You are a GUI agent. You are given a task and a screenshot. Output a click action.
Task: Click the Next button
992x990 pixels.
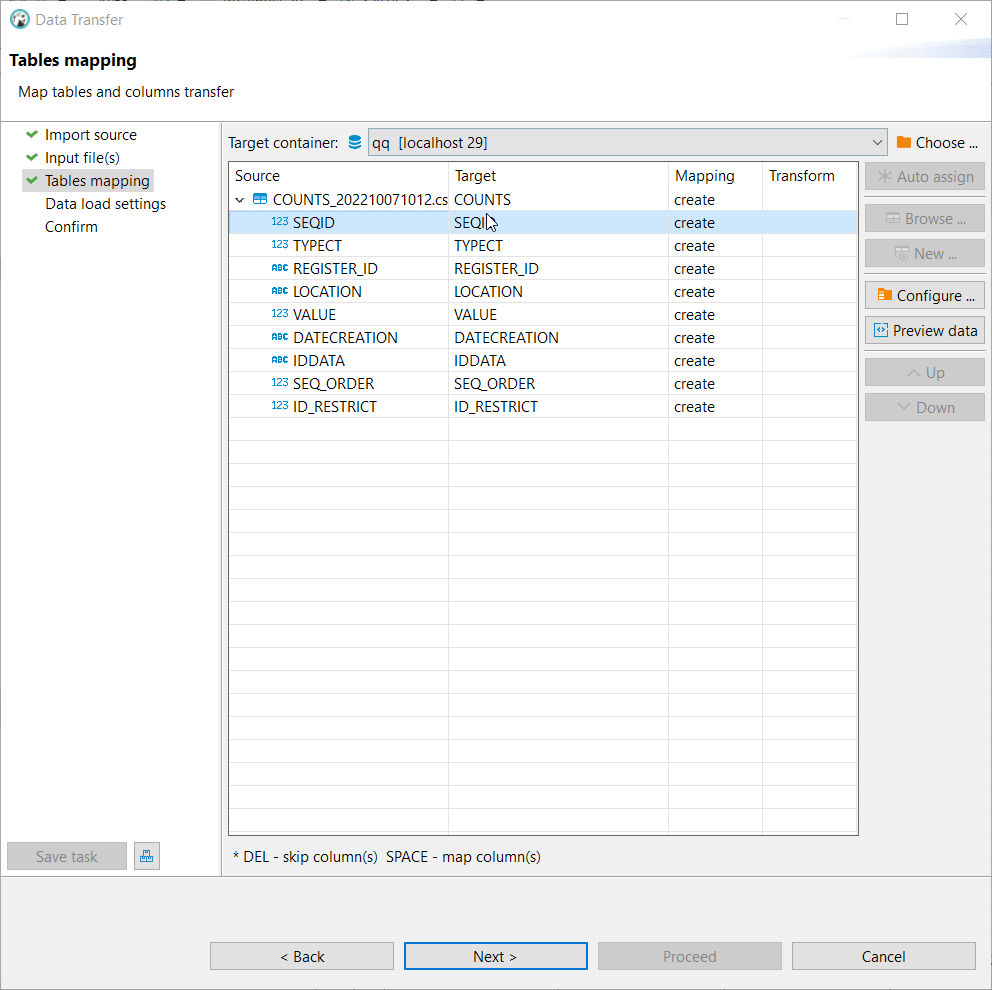(495, 955)
